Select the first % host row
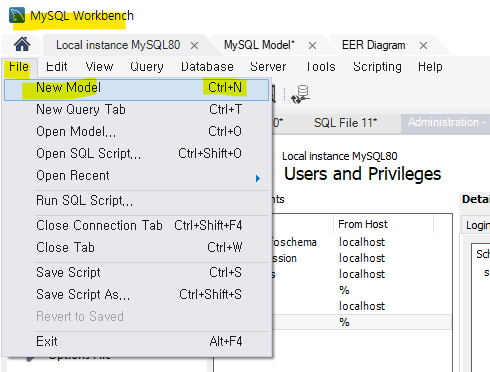This screenshot has width=490, height=372. (x=344, y=290)
